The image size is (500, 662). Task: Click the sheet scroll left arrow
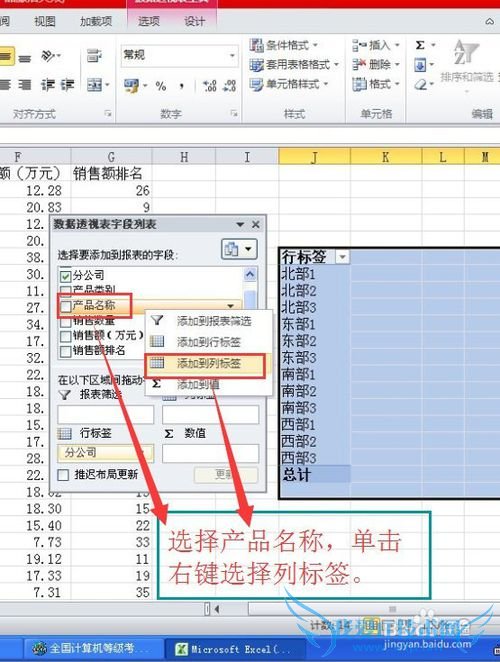click(217, 609)
